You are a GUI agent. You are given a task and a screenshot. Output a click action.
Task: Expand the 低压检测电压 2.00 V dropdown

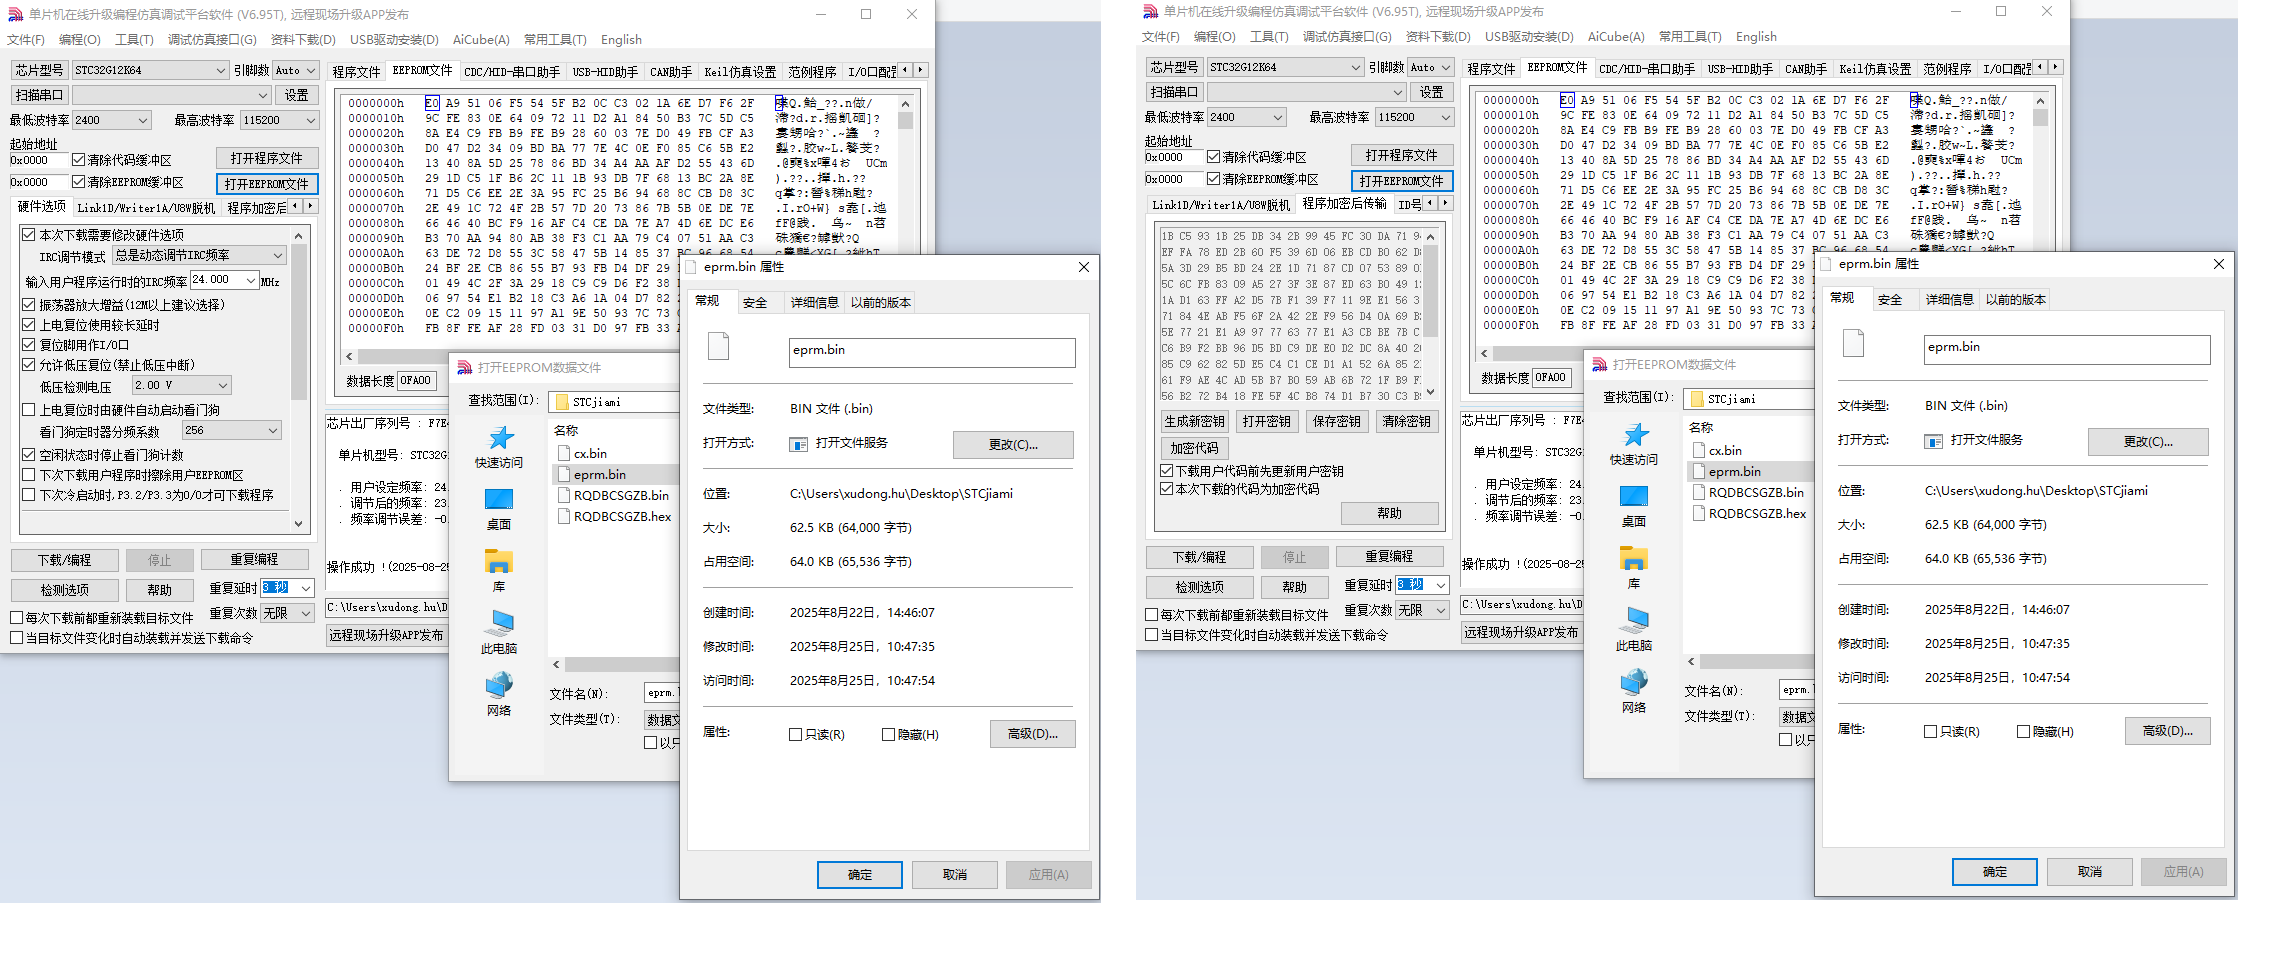point(223,385)
